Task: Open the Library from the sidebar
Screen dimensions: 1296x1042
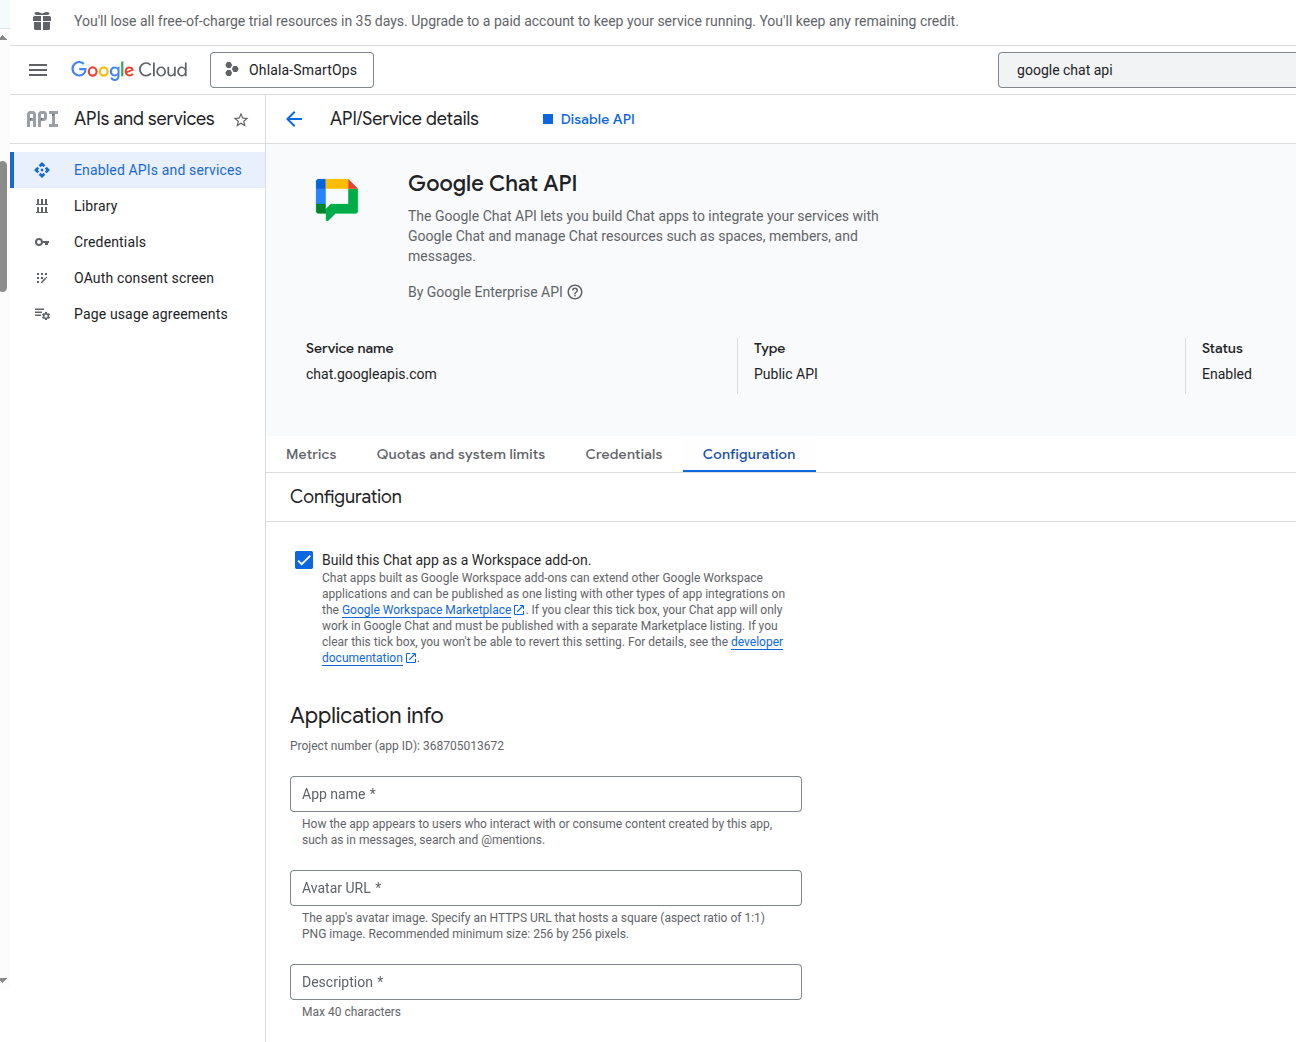Action: [x=95, y=206]
